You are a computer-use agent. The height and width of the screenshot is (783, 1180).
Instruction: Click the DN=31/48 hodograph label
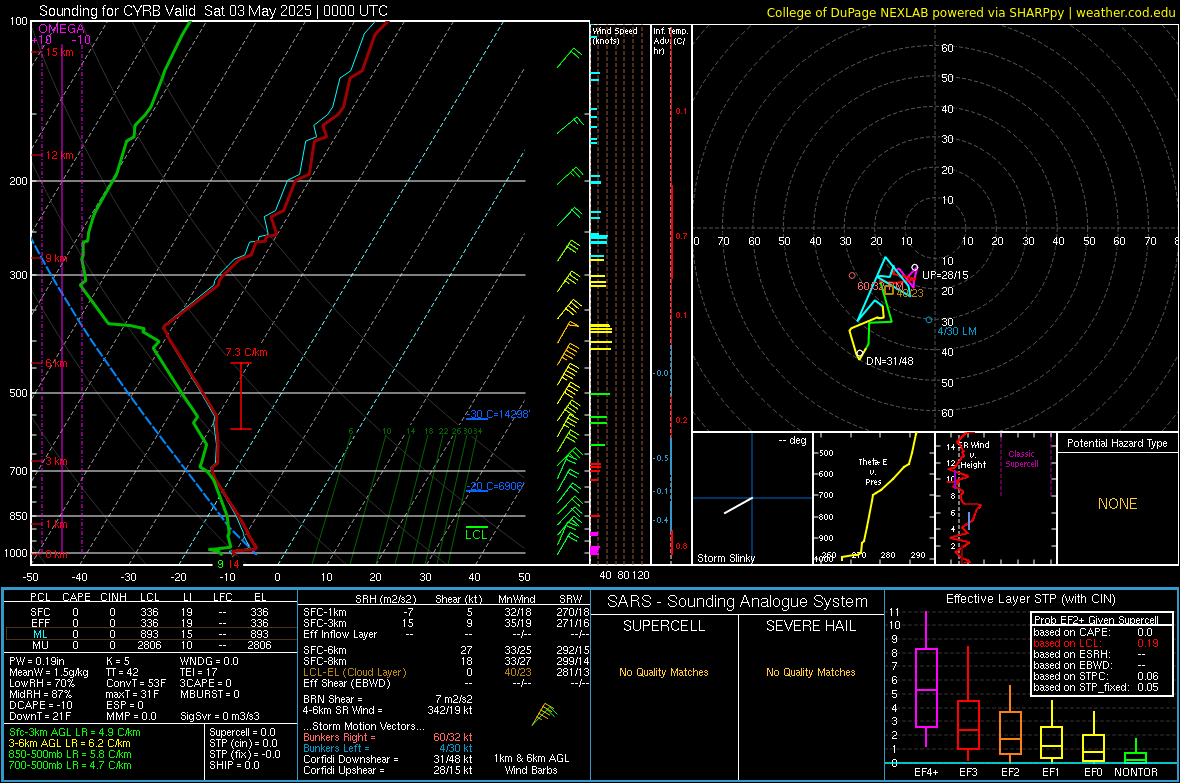tap(890, 361)
